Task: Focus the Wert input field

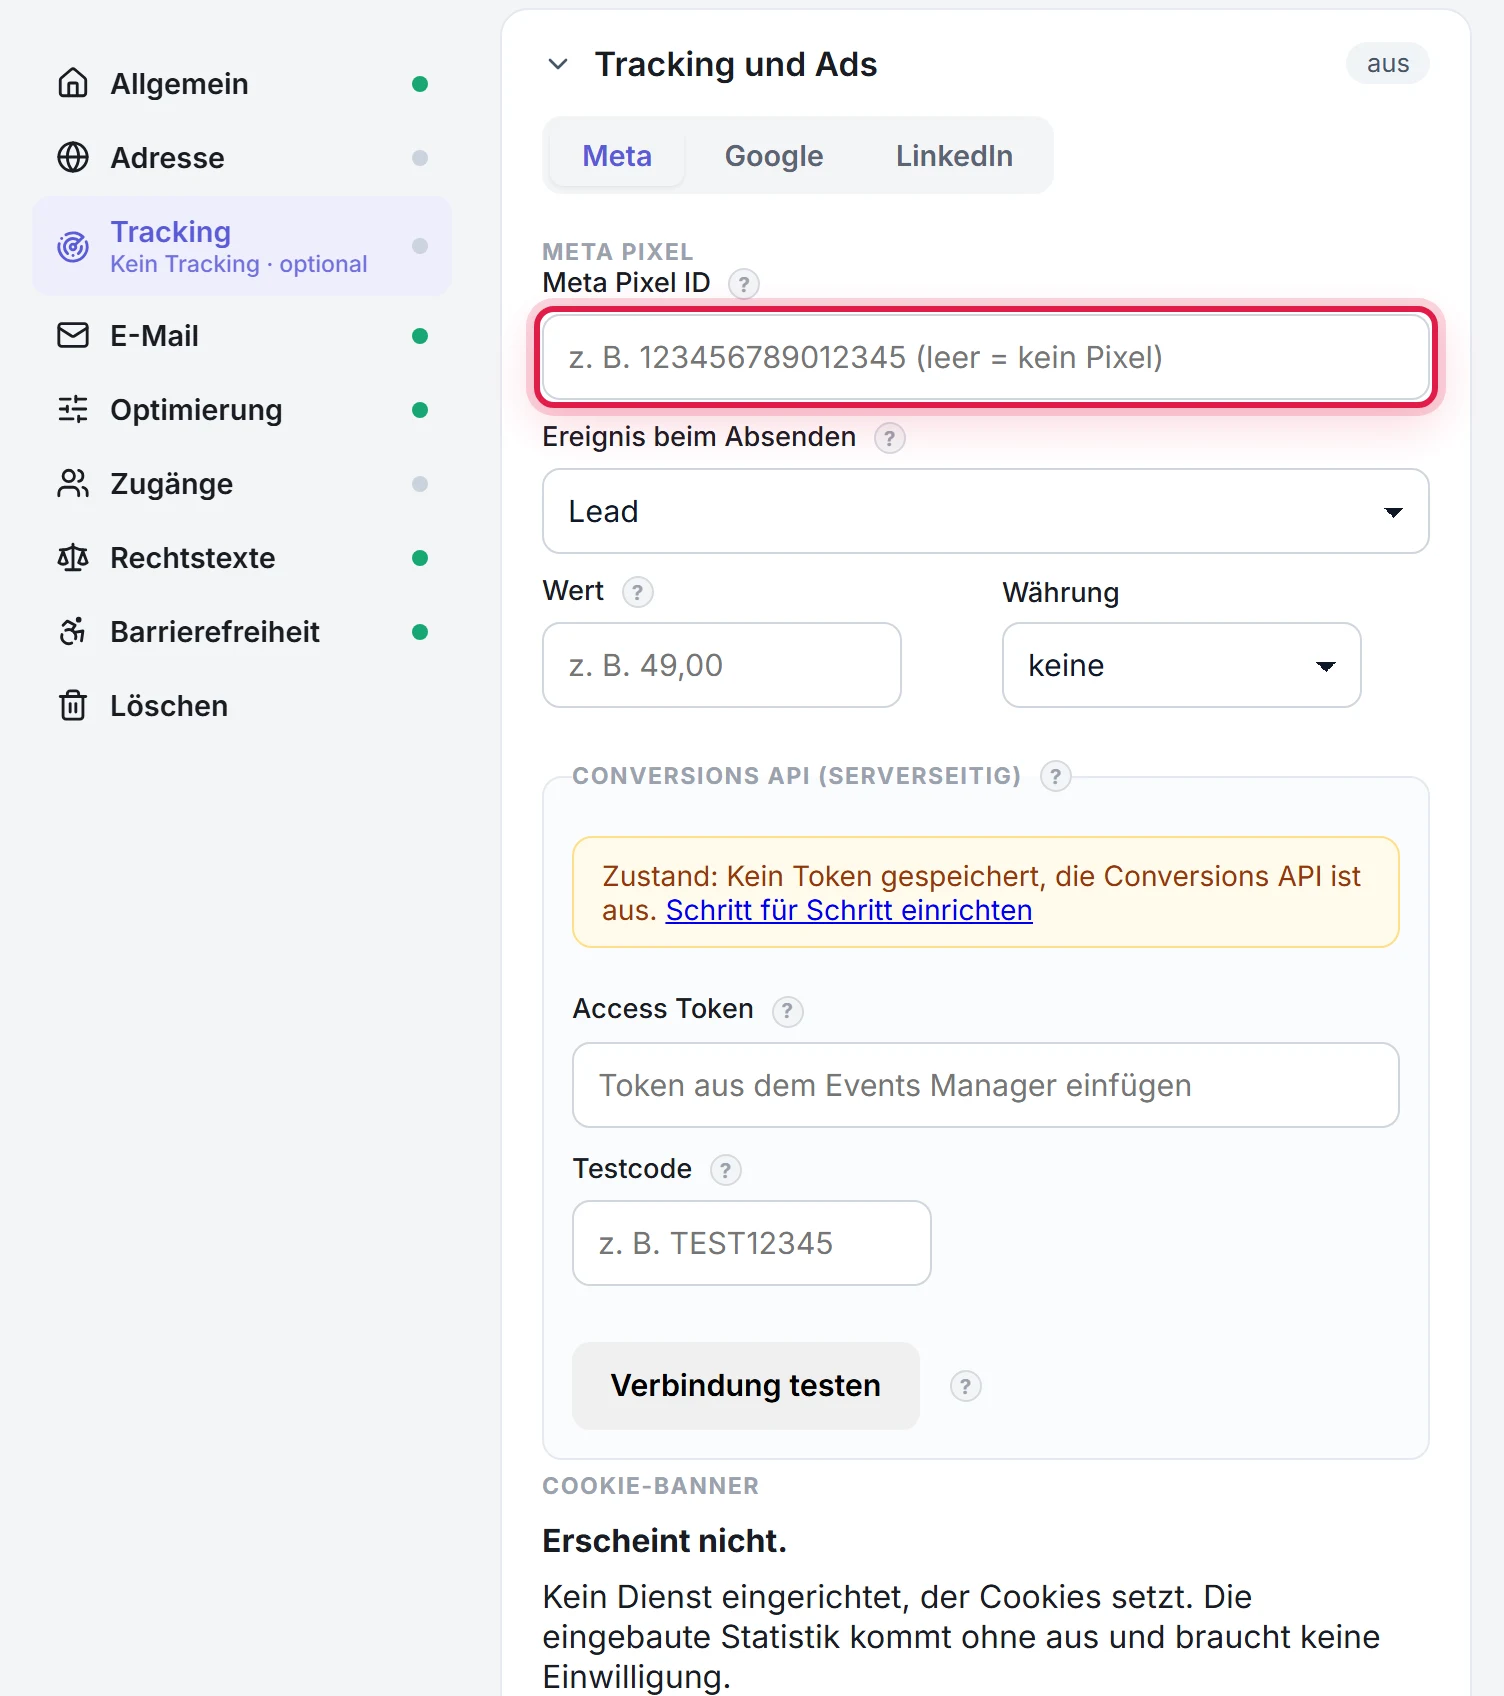Action: click(721, 665)
